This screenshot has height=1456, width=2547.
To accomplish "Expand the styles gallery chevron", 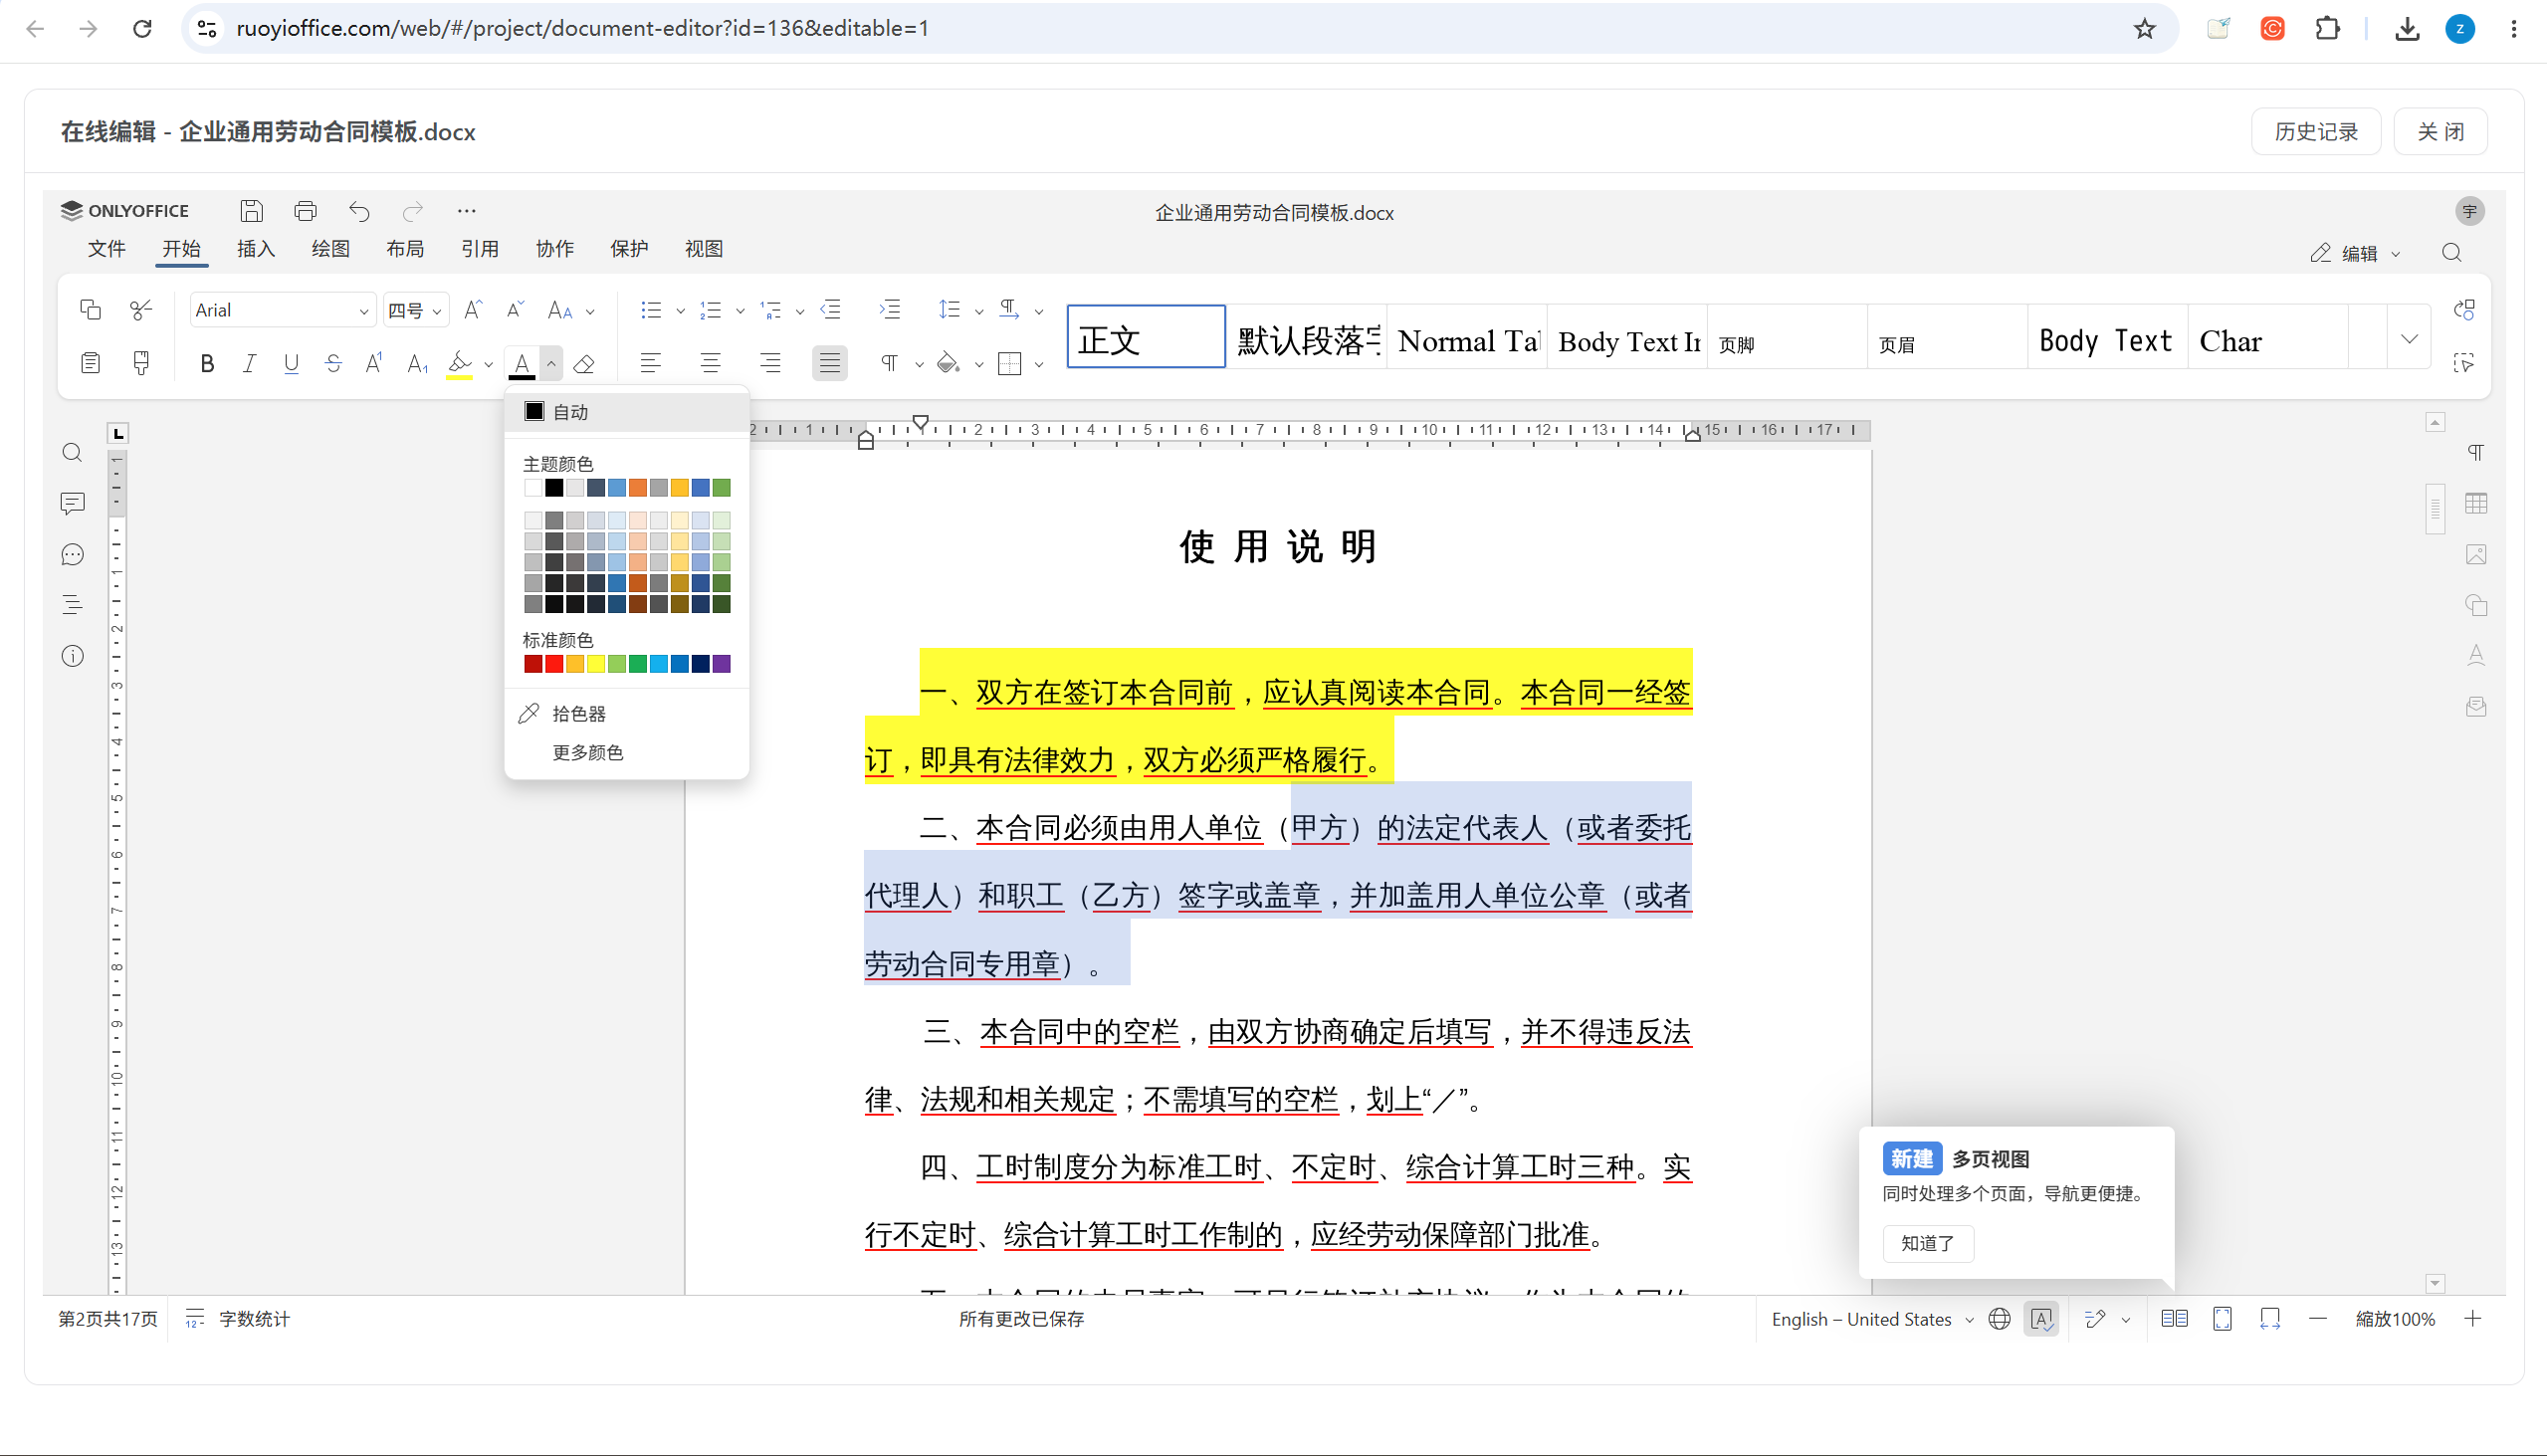I will click(2410, 338).
